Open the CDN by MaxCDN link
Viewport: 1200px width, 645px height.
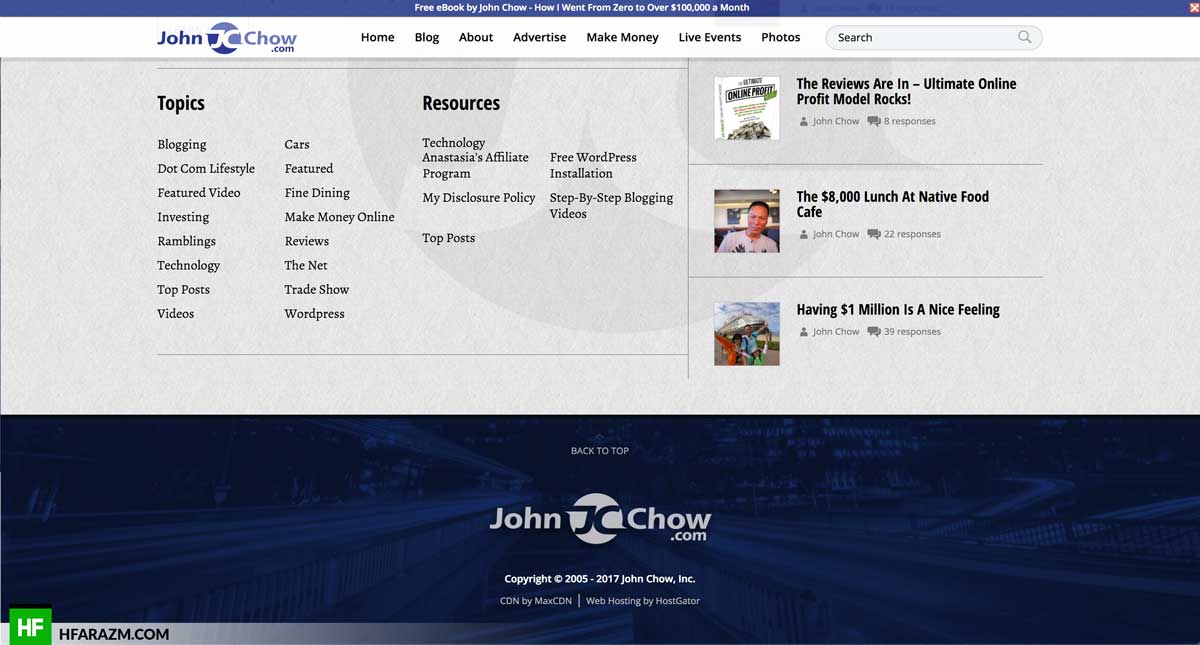click(536, 601)
